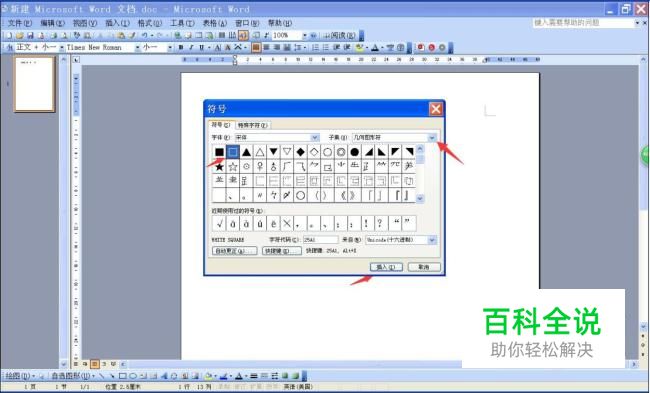Click the line color brush icon

(x=223, y=376)
